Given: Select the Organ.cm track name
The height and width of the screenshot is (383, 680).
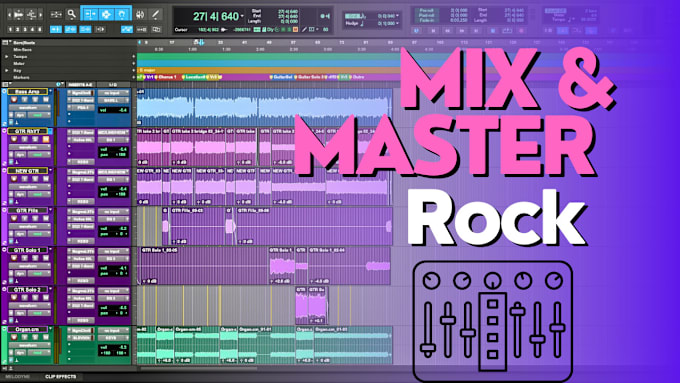Looking at the screenshot, I should [27, 329].
